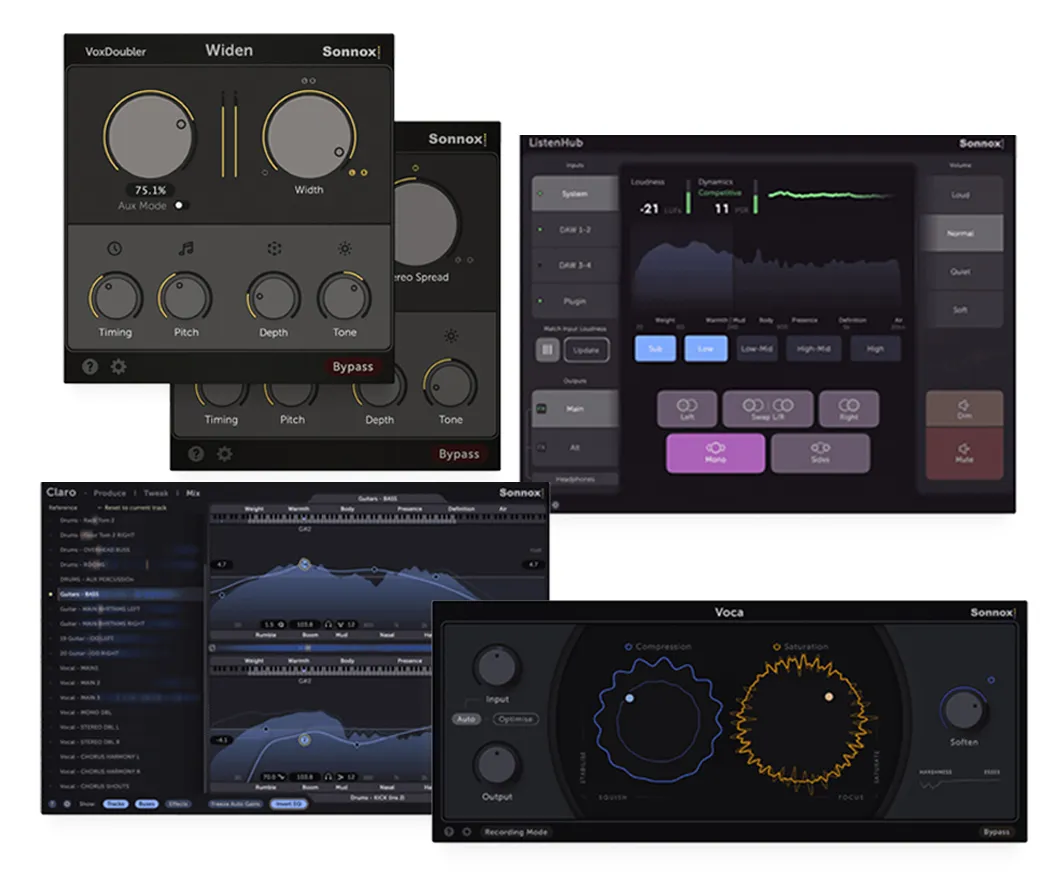Select Sides monitoring in ListenHub
The width and height of the screenshot is (1057, 893).
coord(820,453)
